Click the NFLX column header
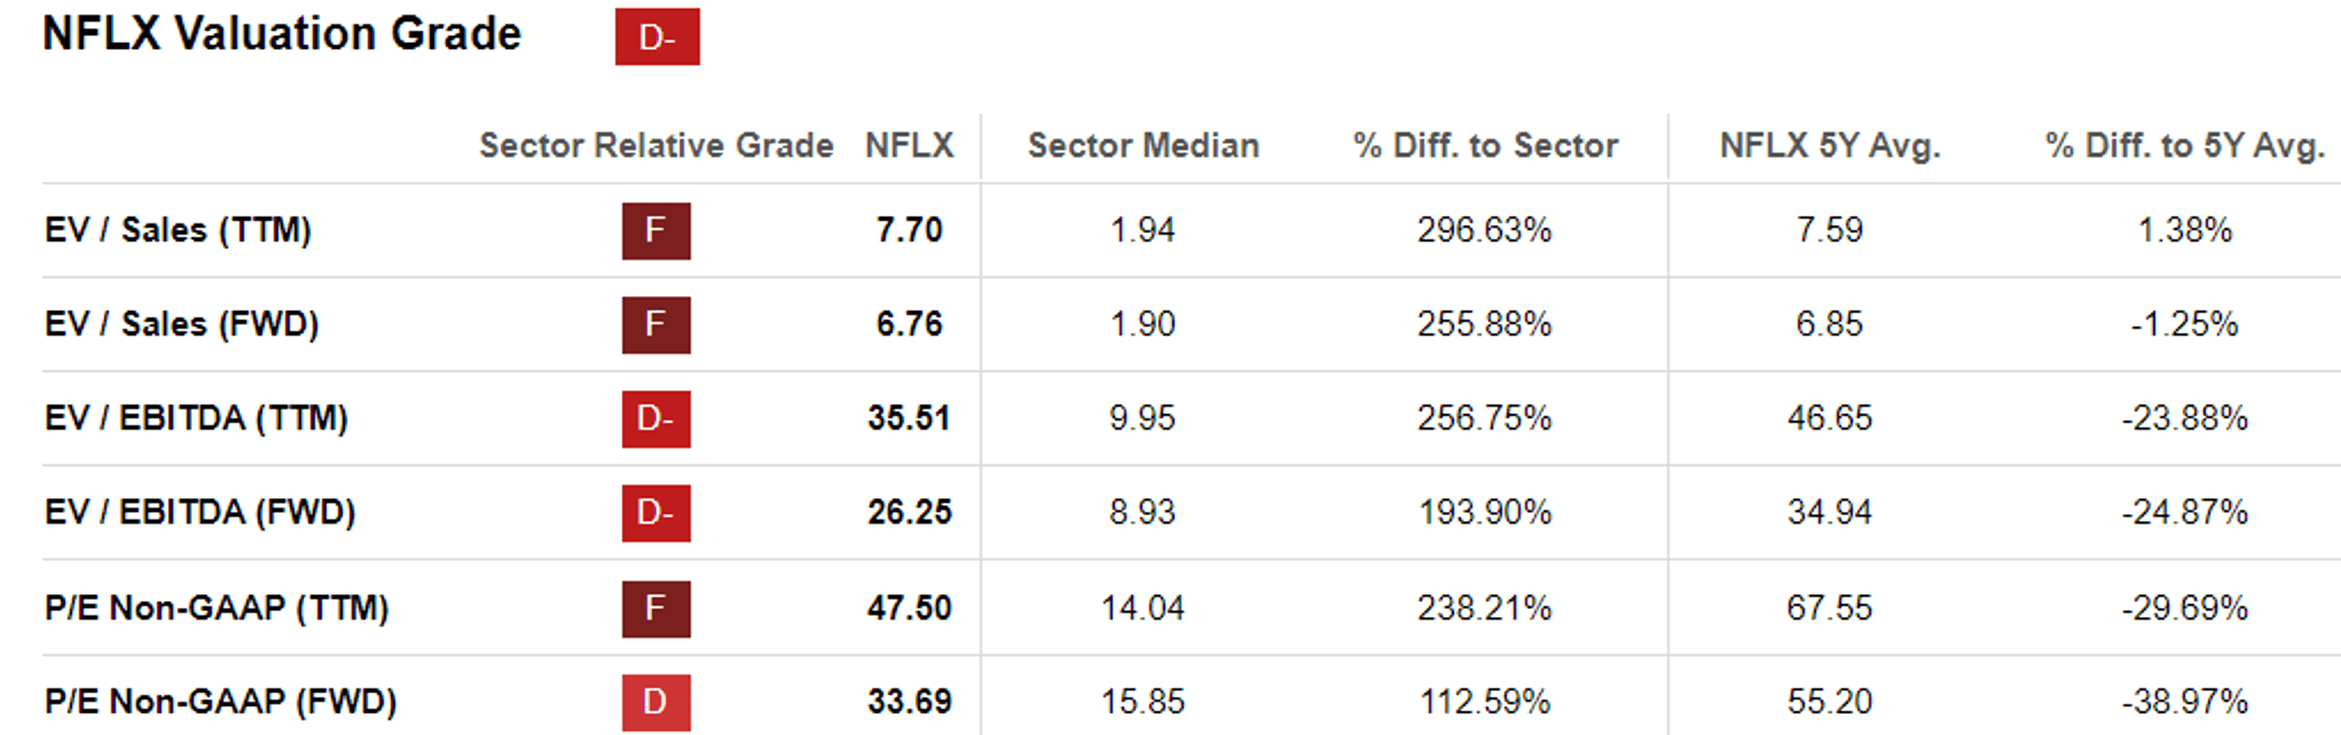 (909, 146)
